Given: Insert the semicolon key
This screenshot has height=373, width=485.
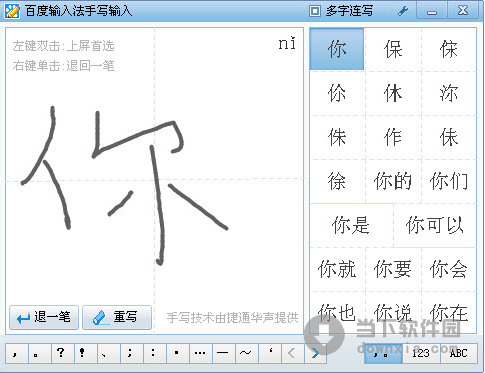Looking at the screenshot, I should [132, 353].
